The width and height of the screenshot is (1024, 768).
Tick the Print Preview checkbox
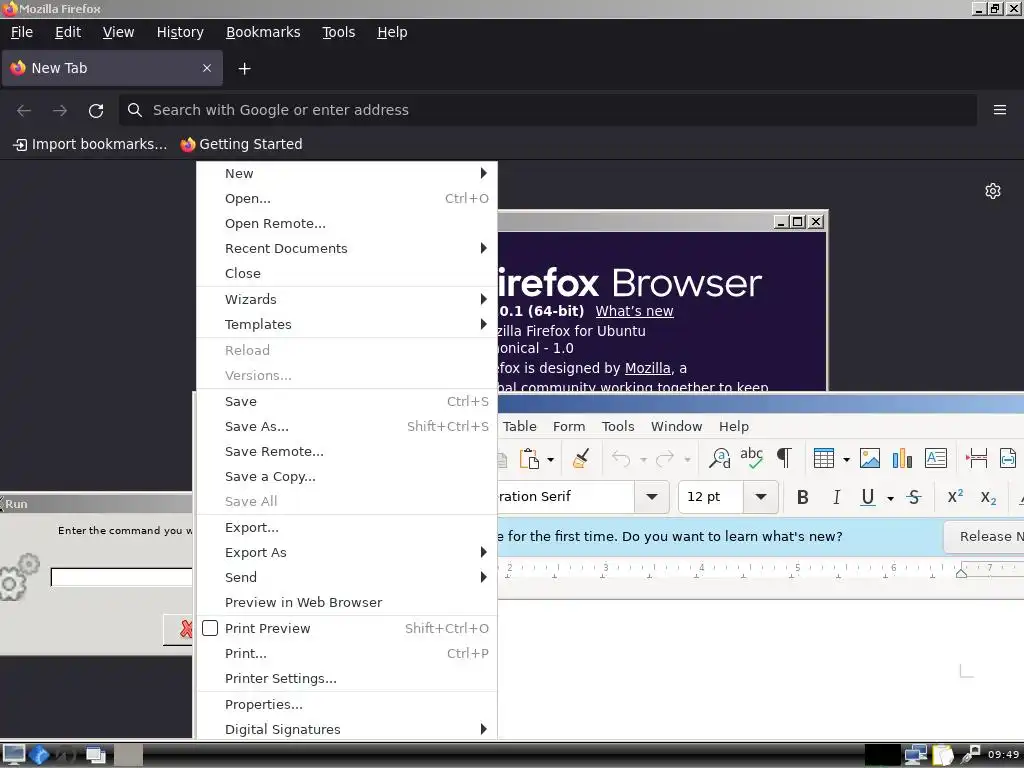(210, 628)
